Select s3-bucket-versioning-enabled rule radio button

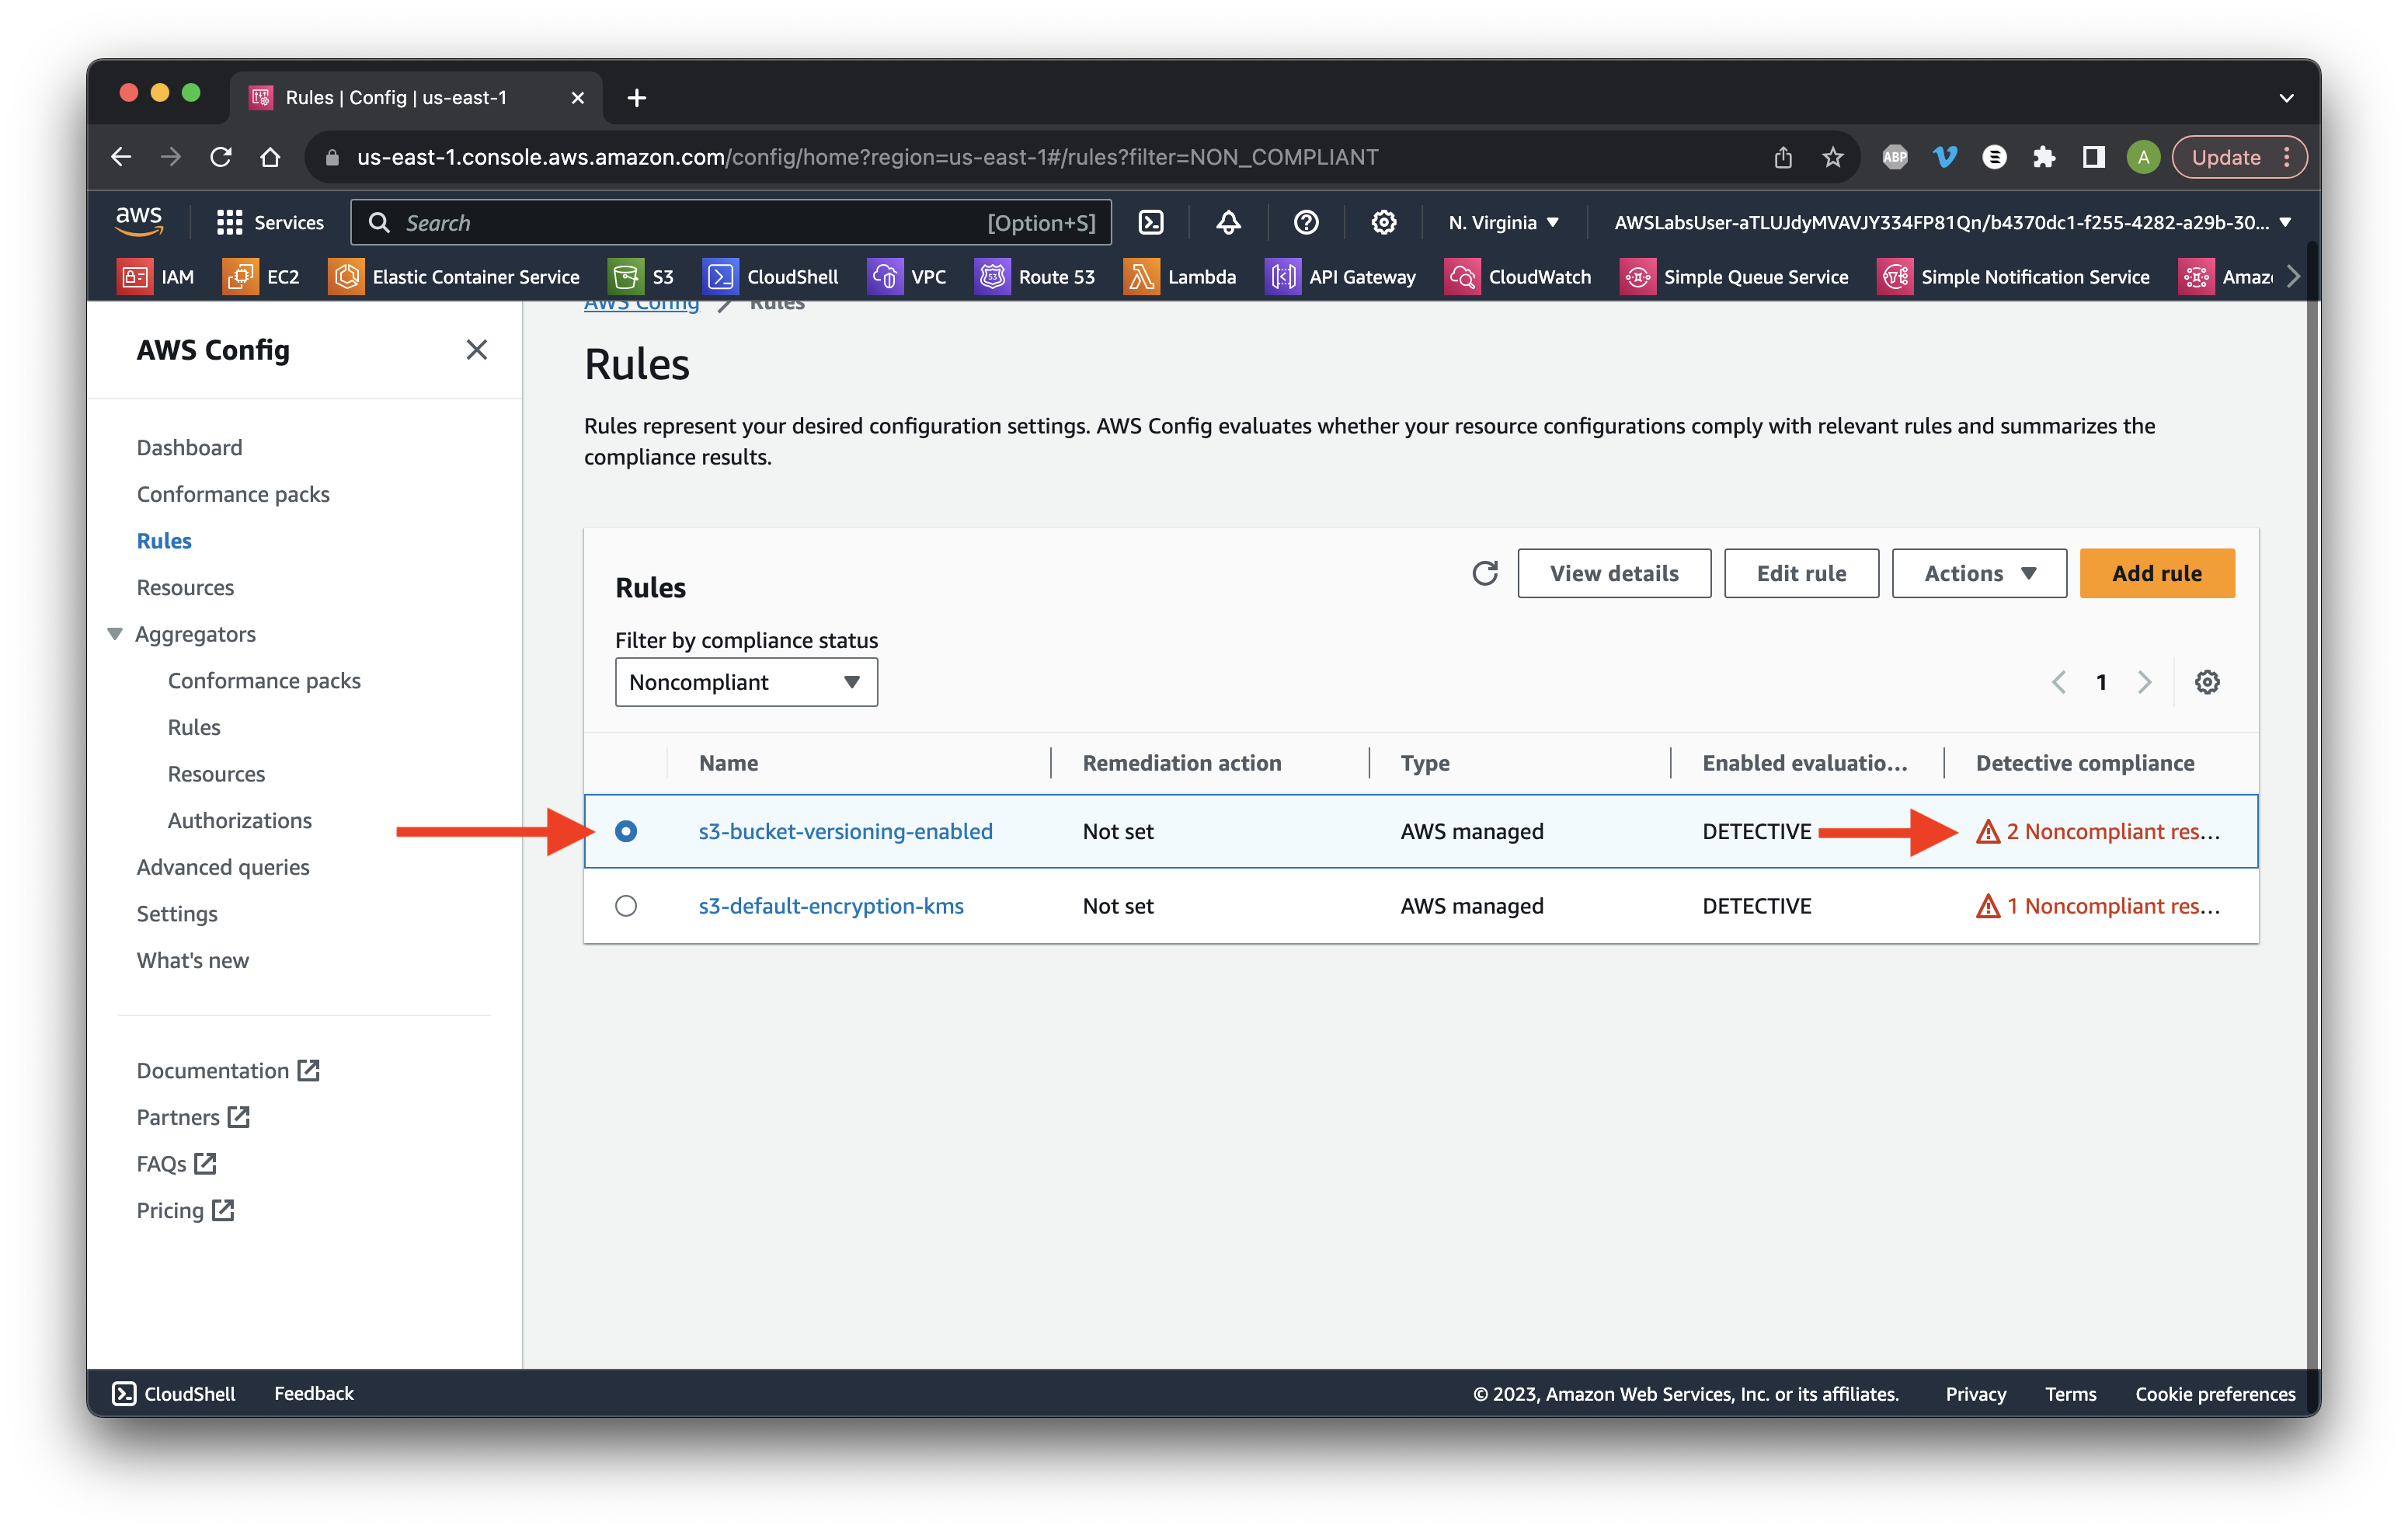click(x=626, y=831)
